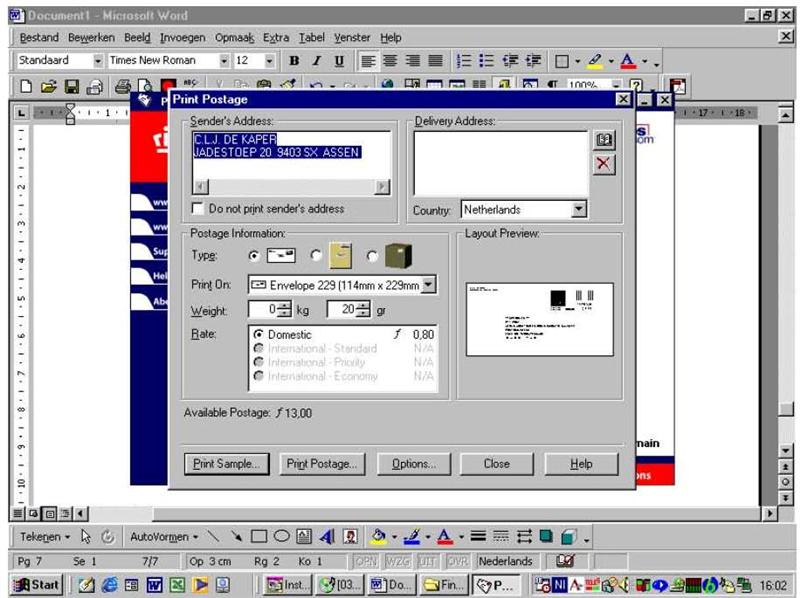The image size is (800, 598).
Task: Toggle Italic formatting
Action: (x=317, y=61)
